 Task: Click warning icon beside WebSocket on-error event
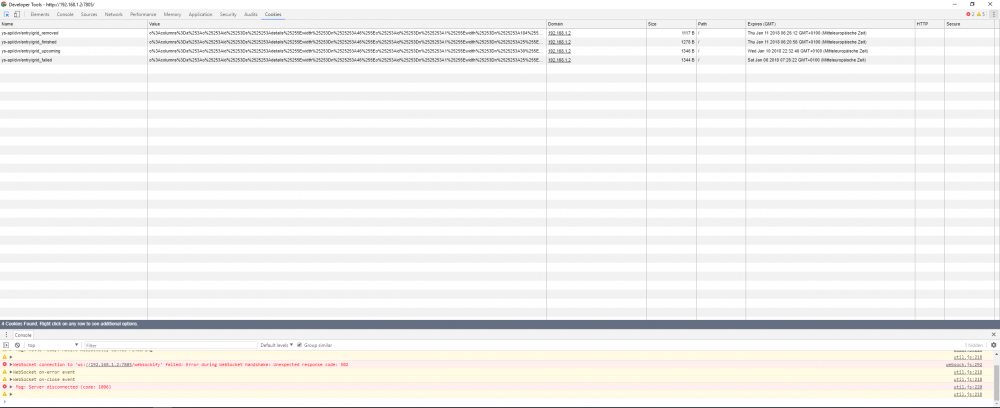4,372
